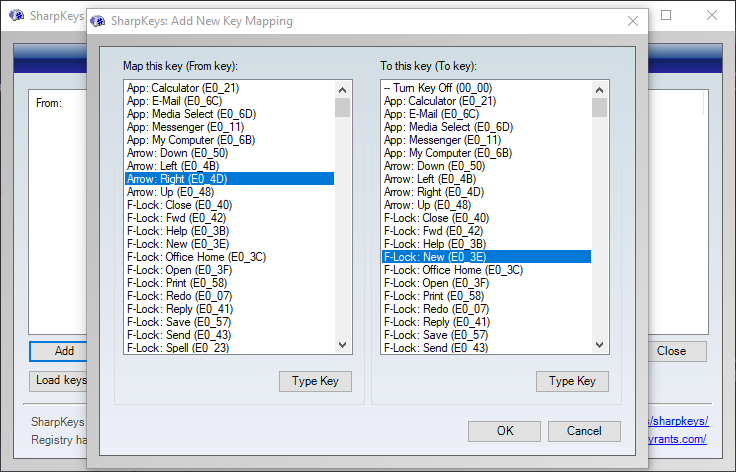Choose Arrow: Down in To key list
The image size is (736, 472).
(487, 166)
